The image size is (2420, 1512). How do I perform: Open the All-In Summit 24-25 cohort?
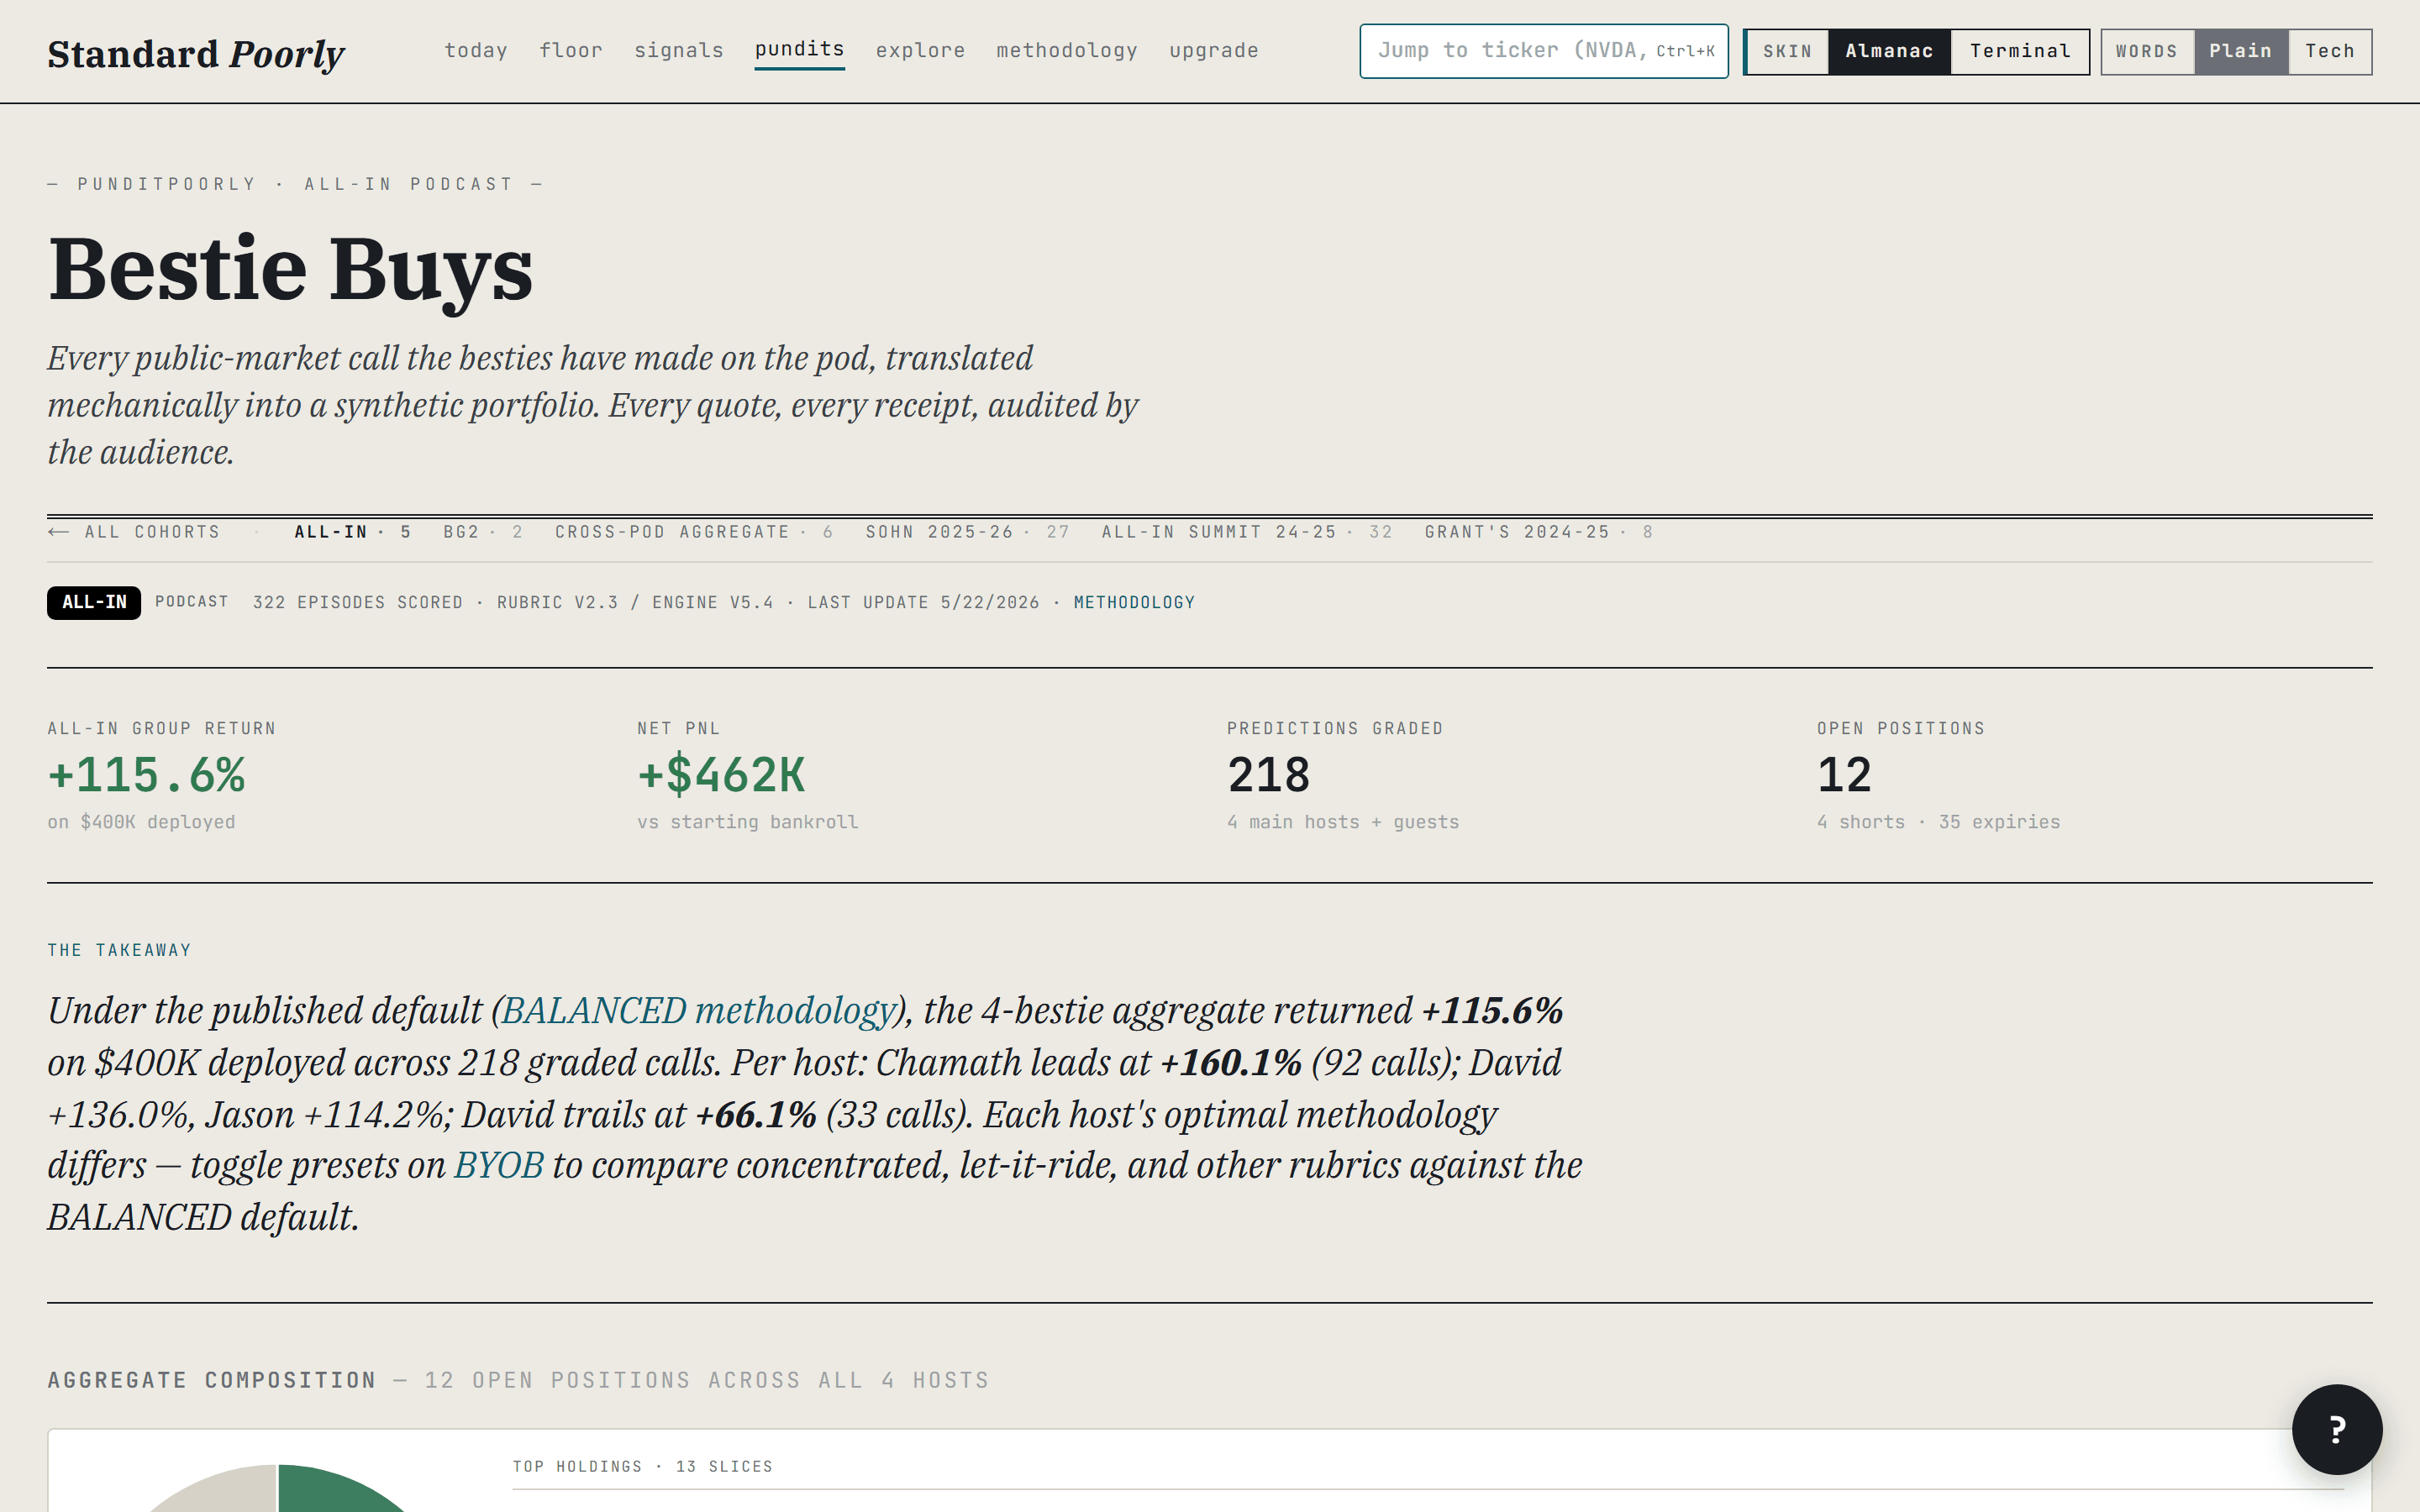pos(1247,532)
